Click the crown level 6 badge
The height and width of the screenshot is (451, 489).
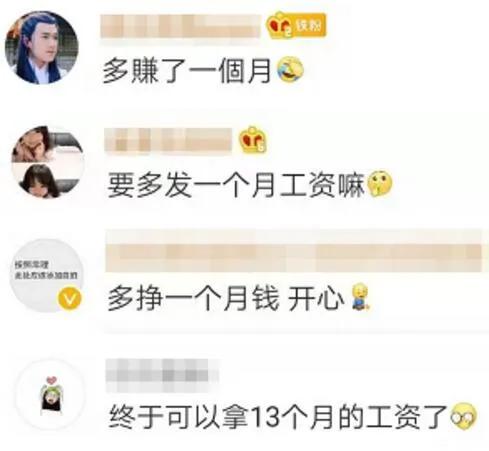[x=253, y=139]
